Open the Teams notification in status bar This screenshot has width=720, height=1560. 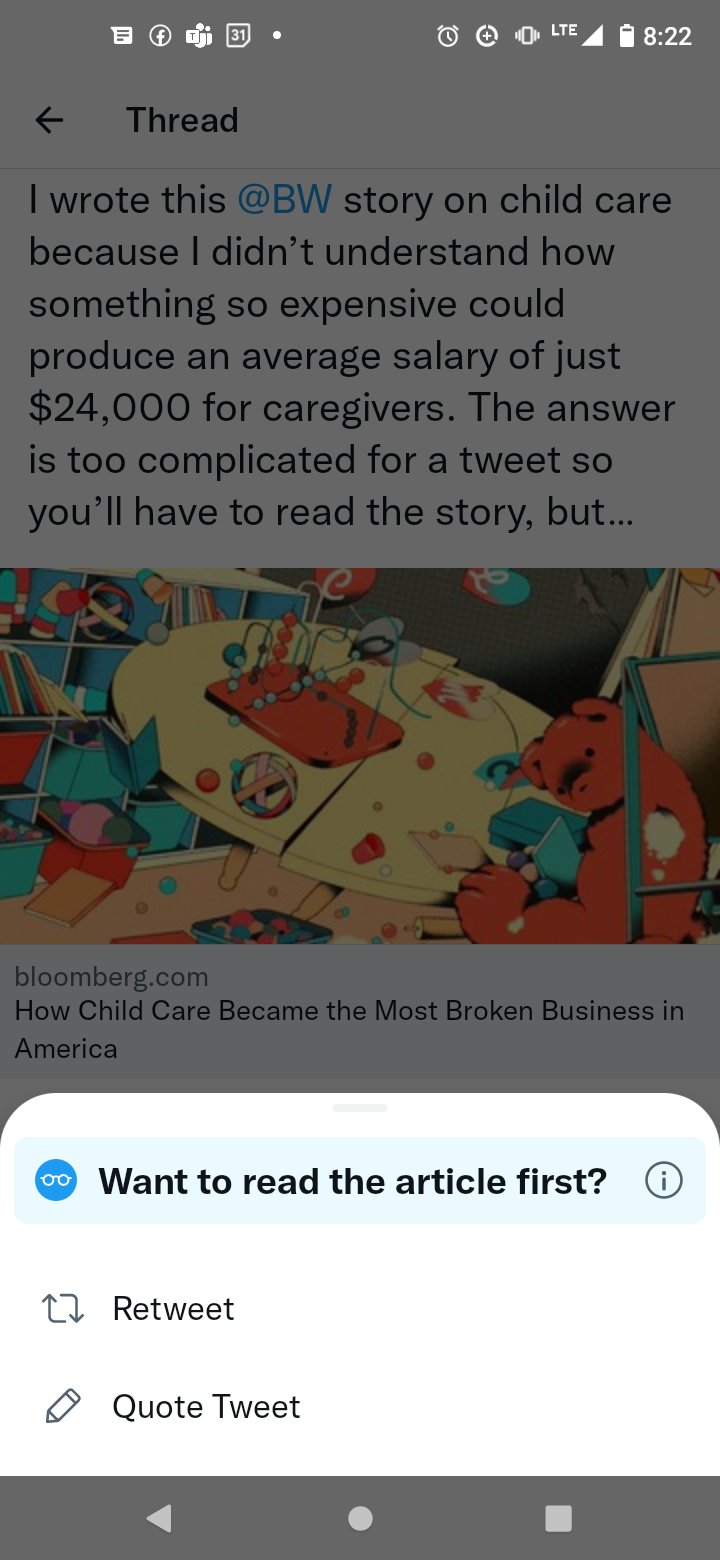(x=198, y=36)
